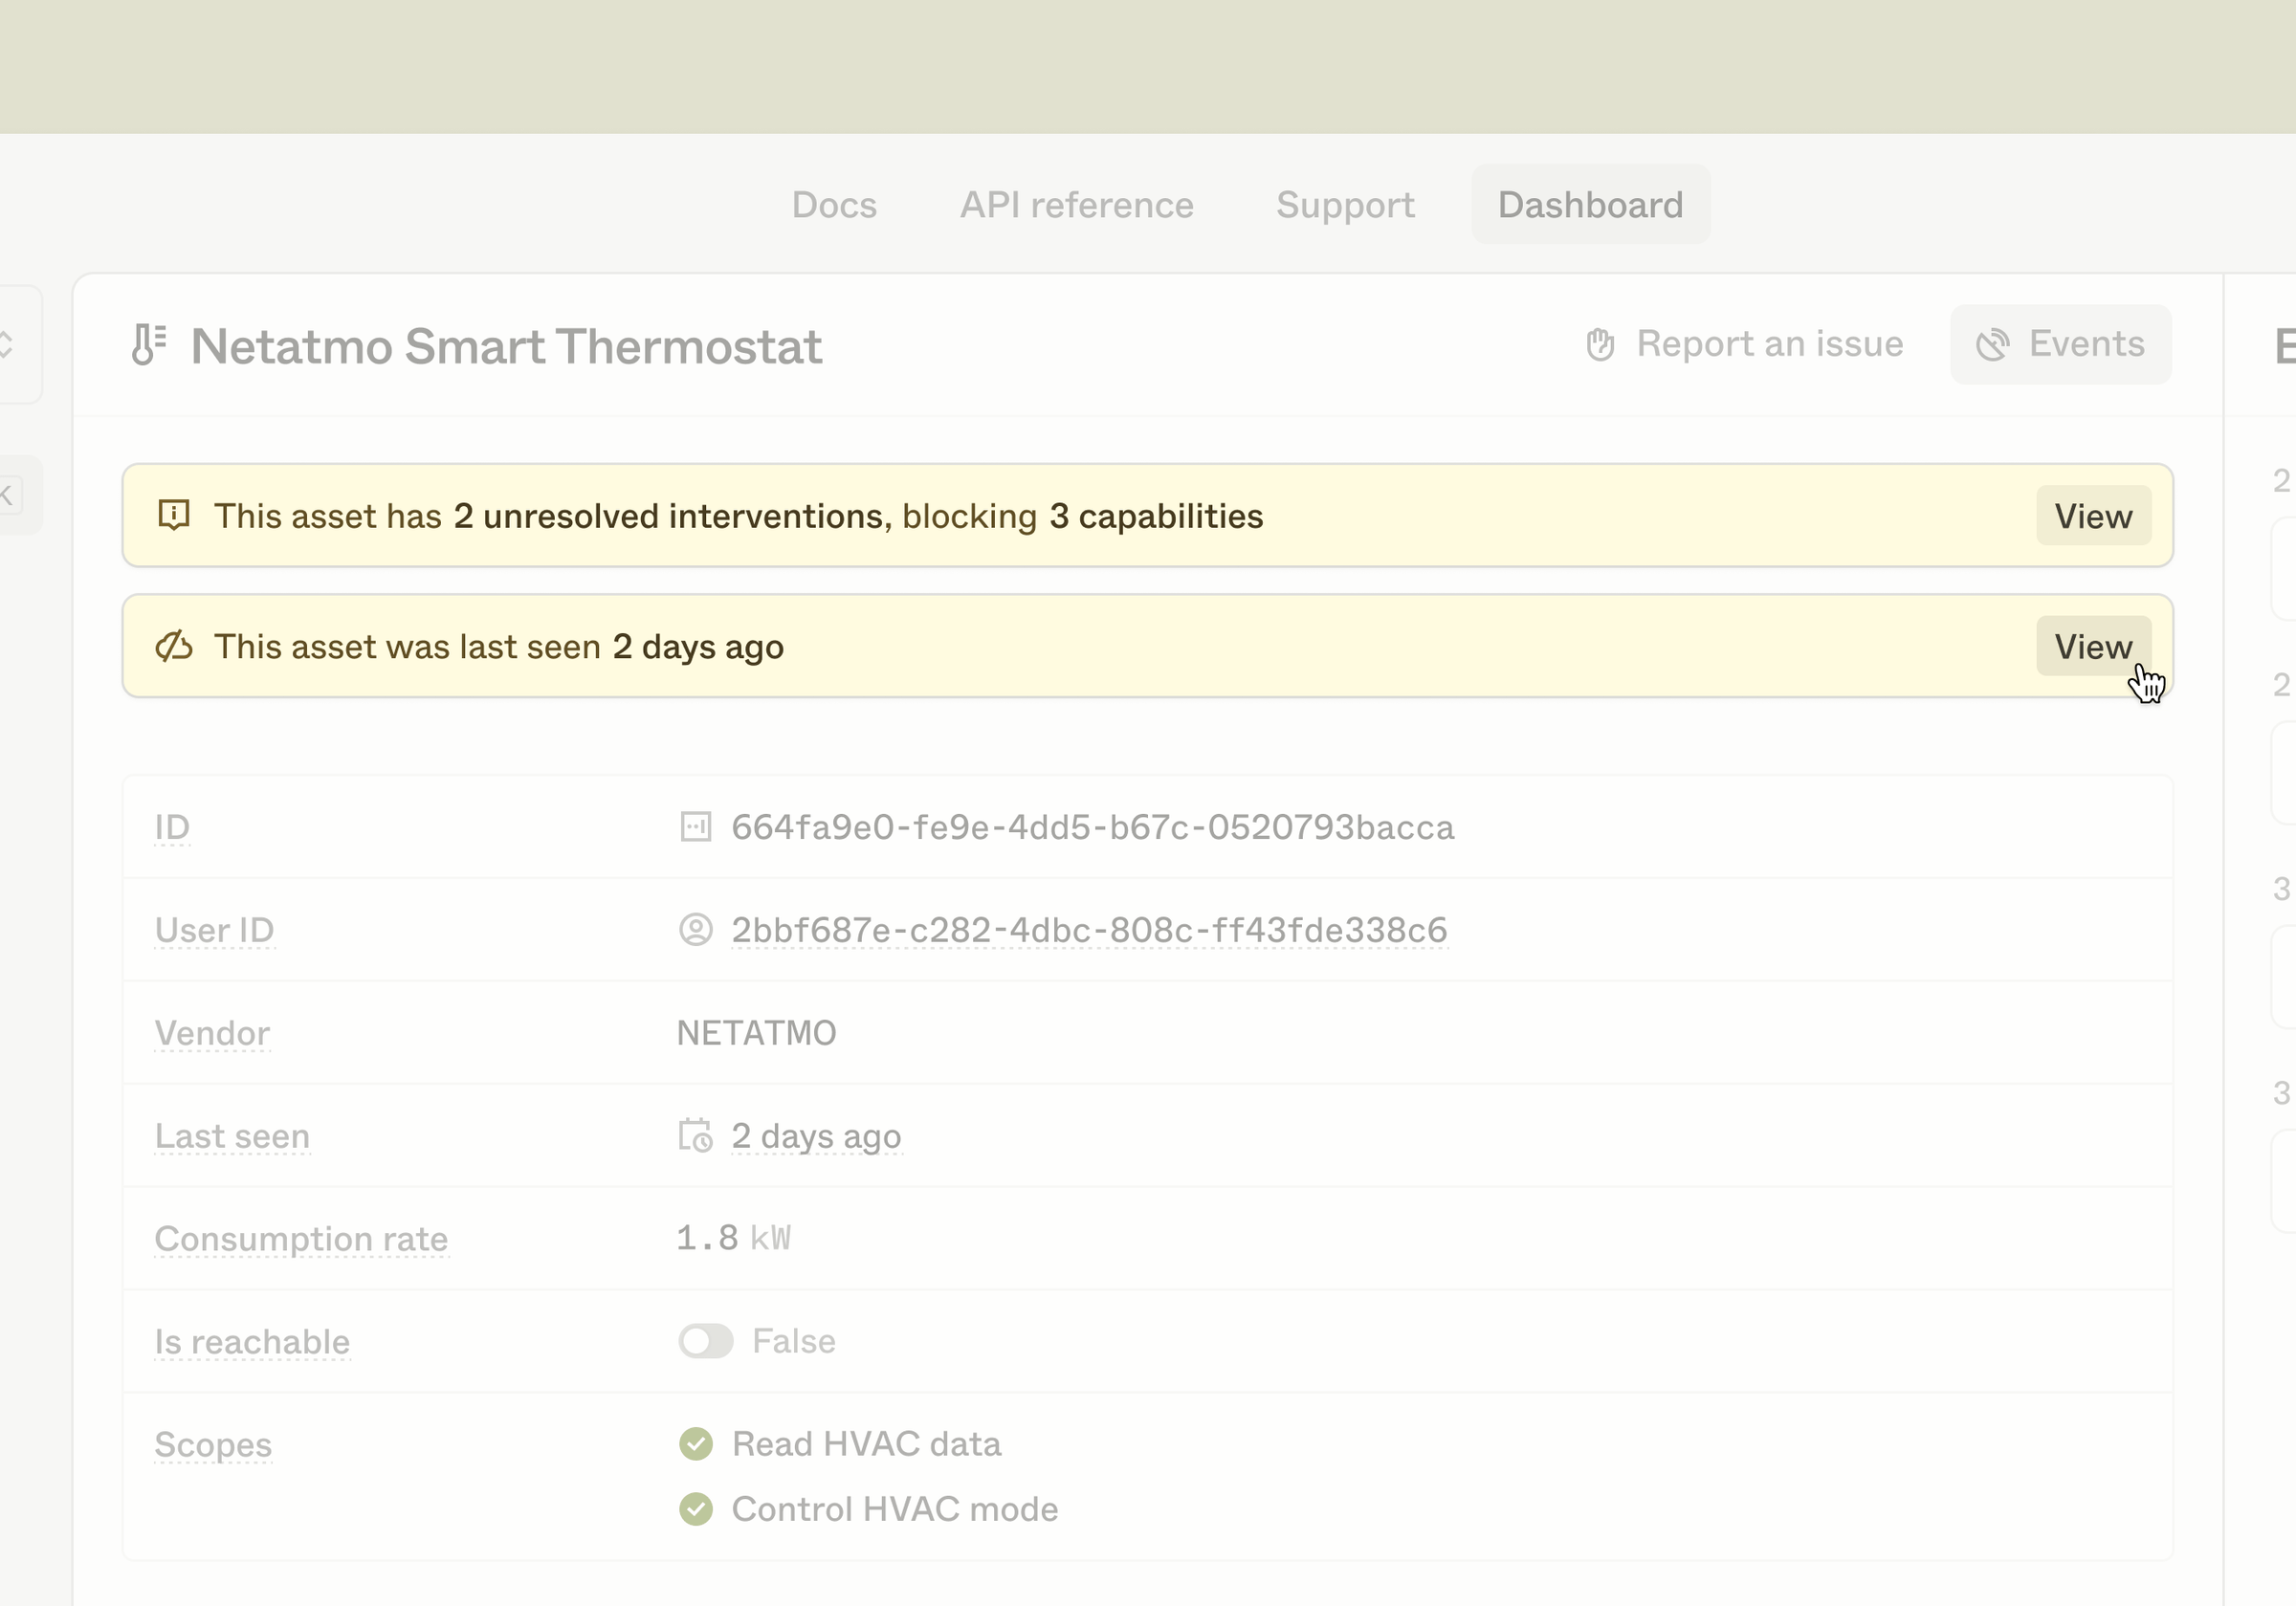
Task: Click the Netatmo Smart Thermostat title
Action: [506, 346]
